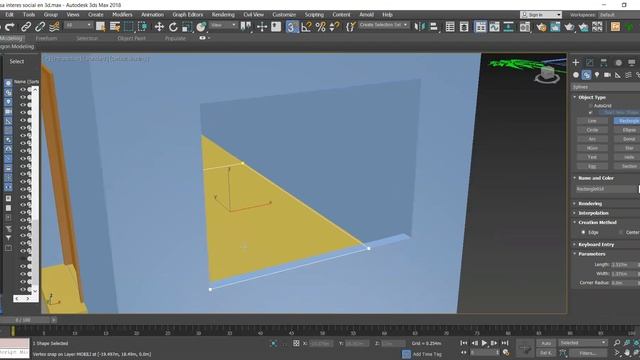
Task: Click Select and Place tool icon
Action: (201, 27)
